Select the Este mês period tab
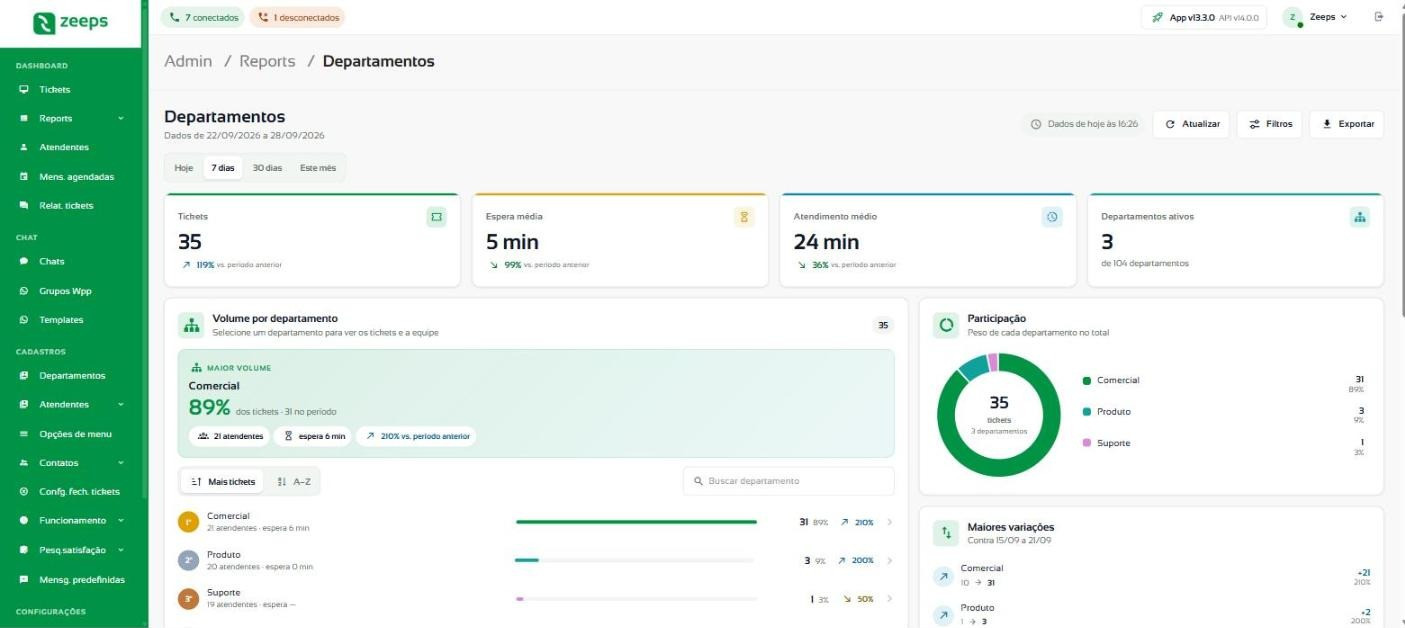1405x628 pixels. [318, 168]
